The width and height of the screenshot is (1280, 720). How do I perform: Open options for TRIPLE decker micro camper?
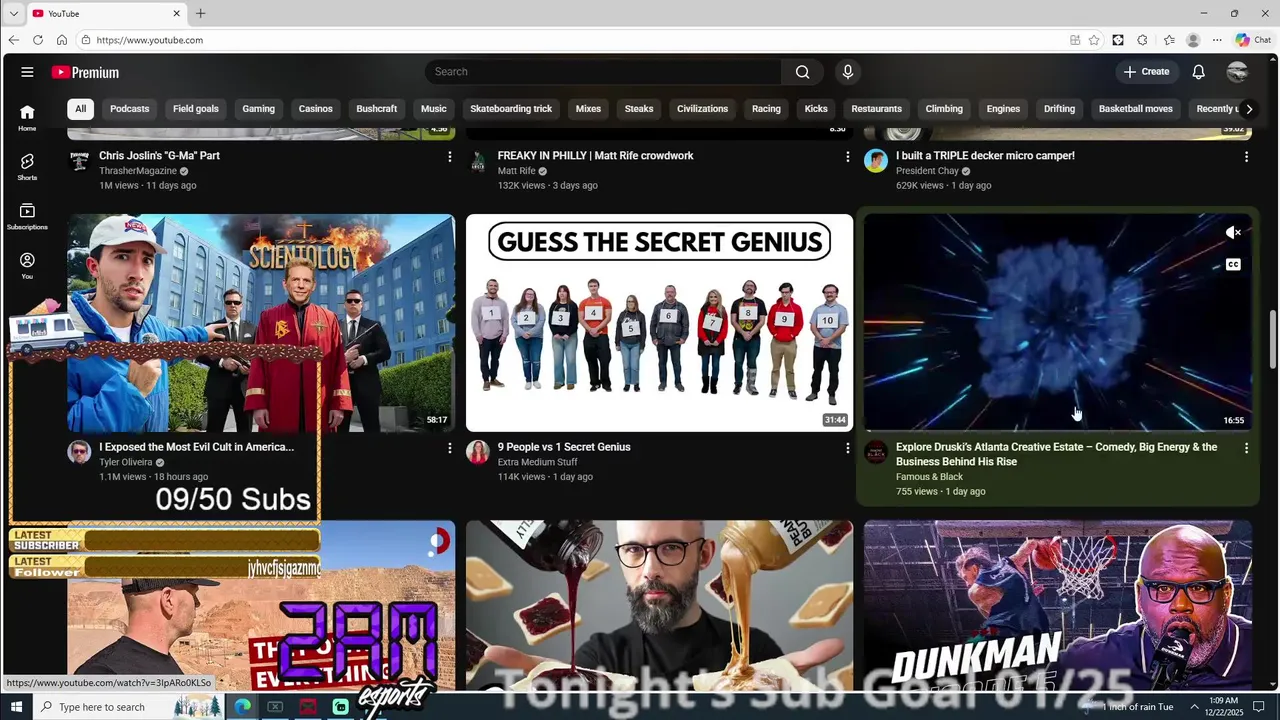coord(1246,157)
